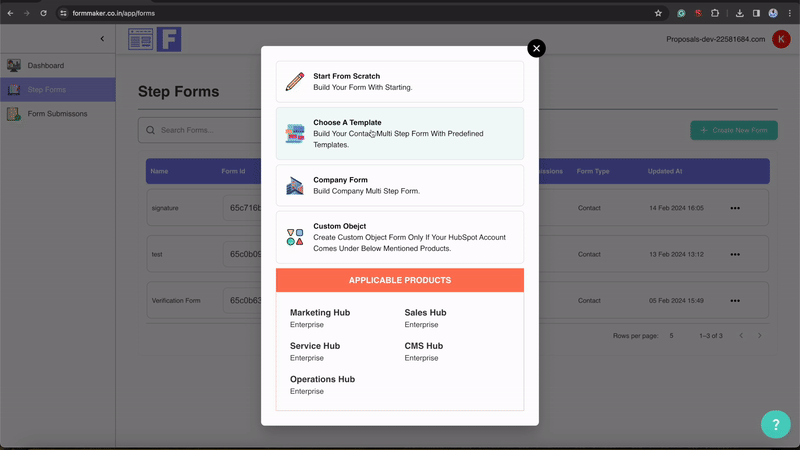Click green extension icon in toolbar
This screenshot has width=800, height=450.
[681, 13]
